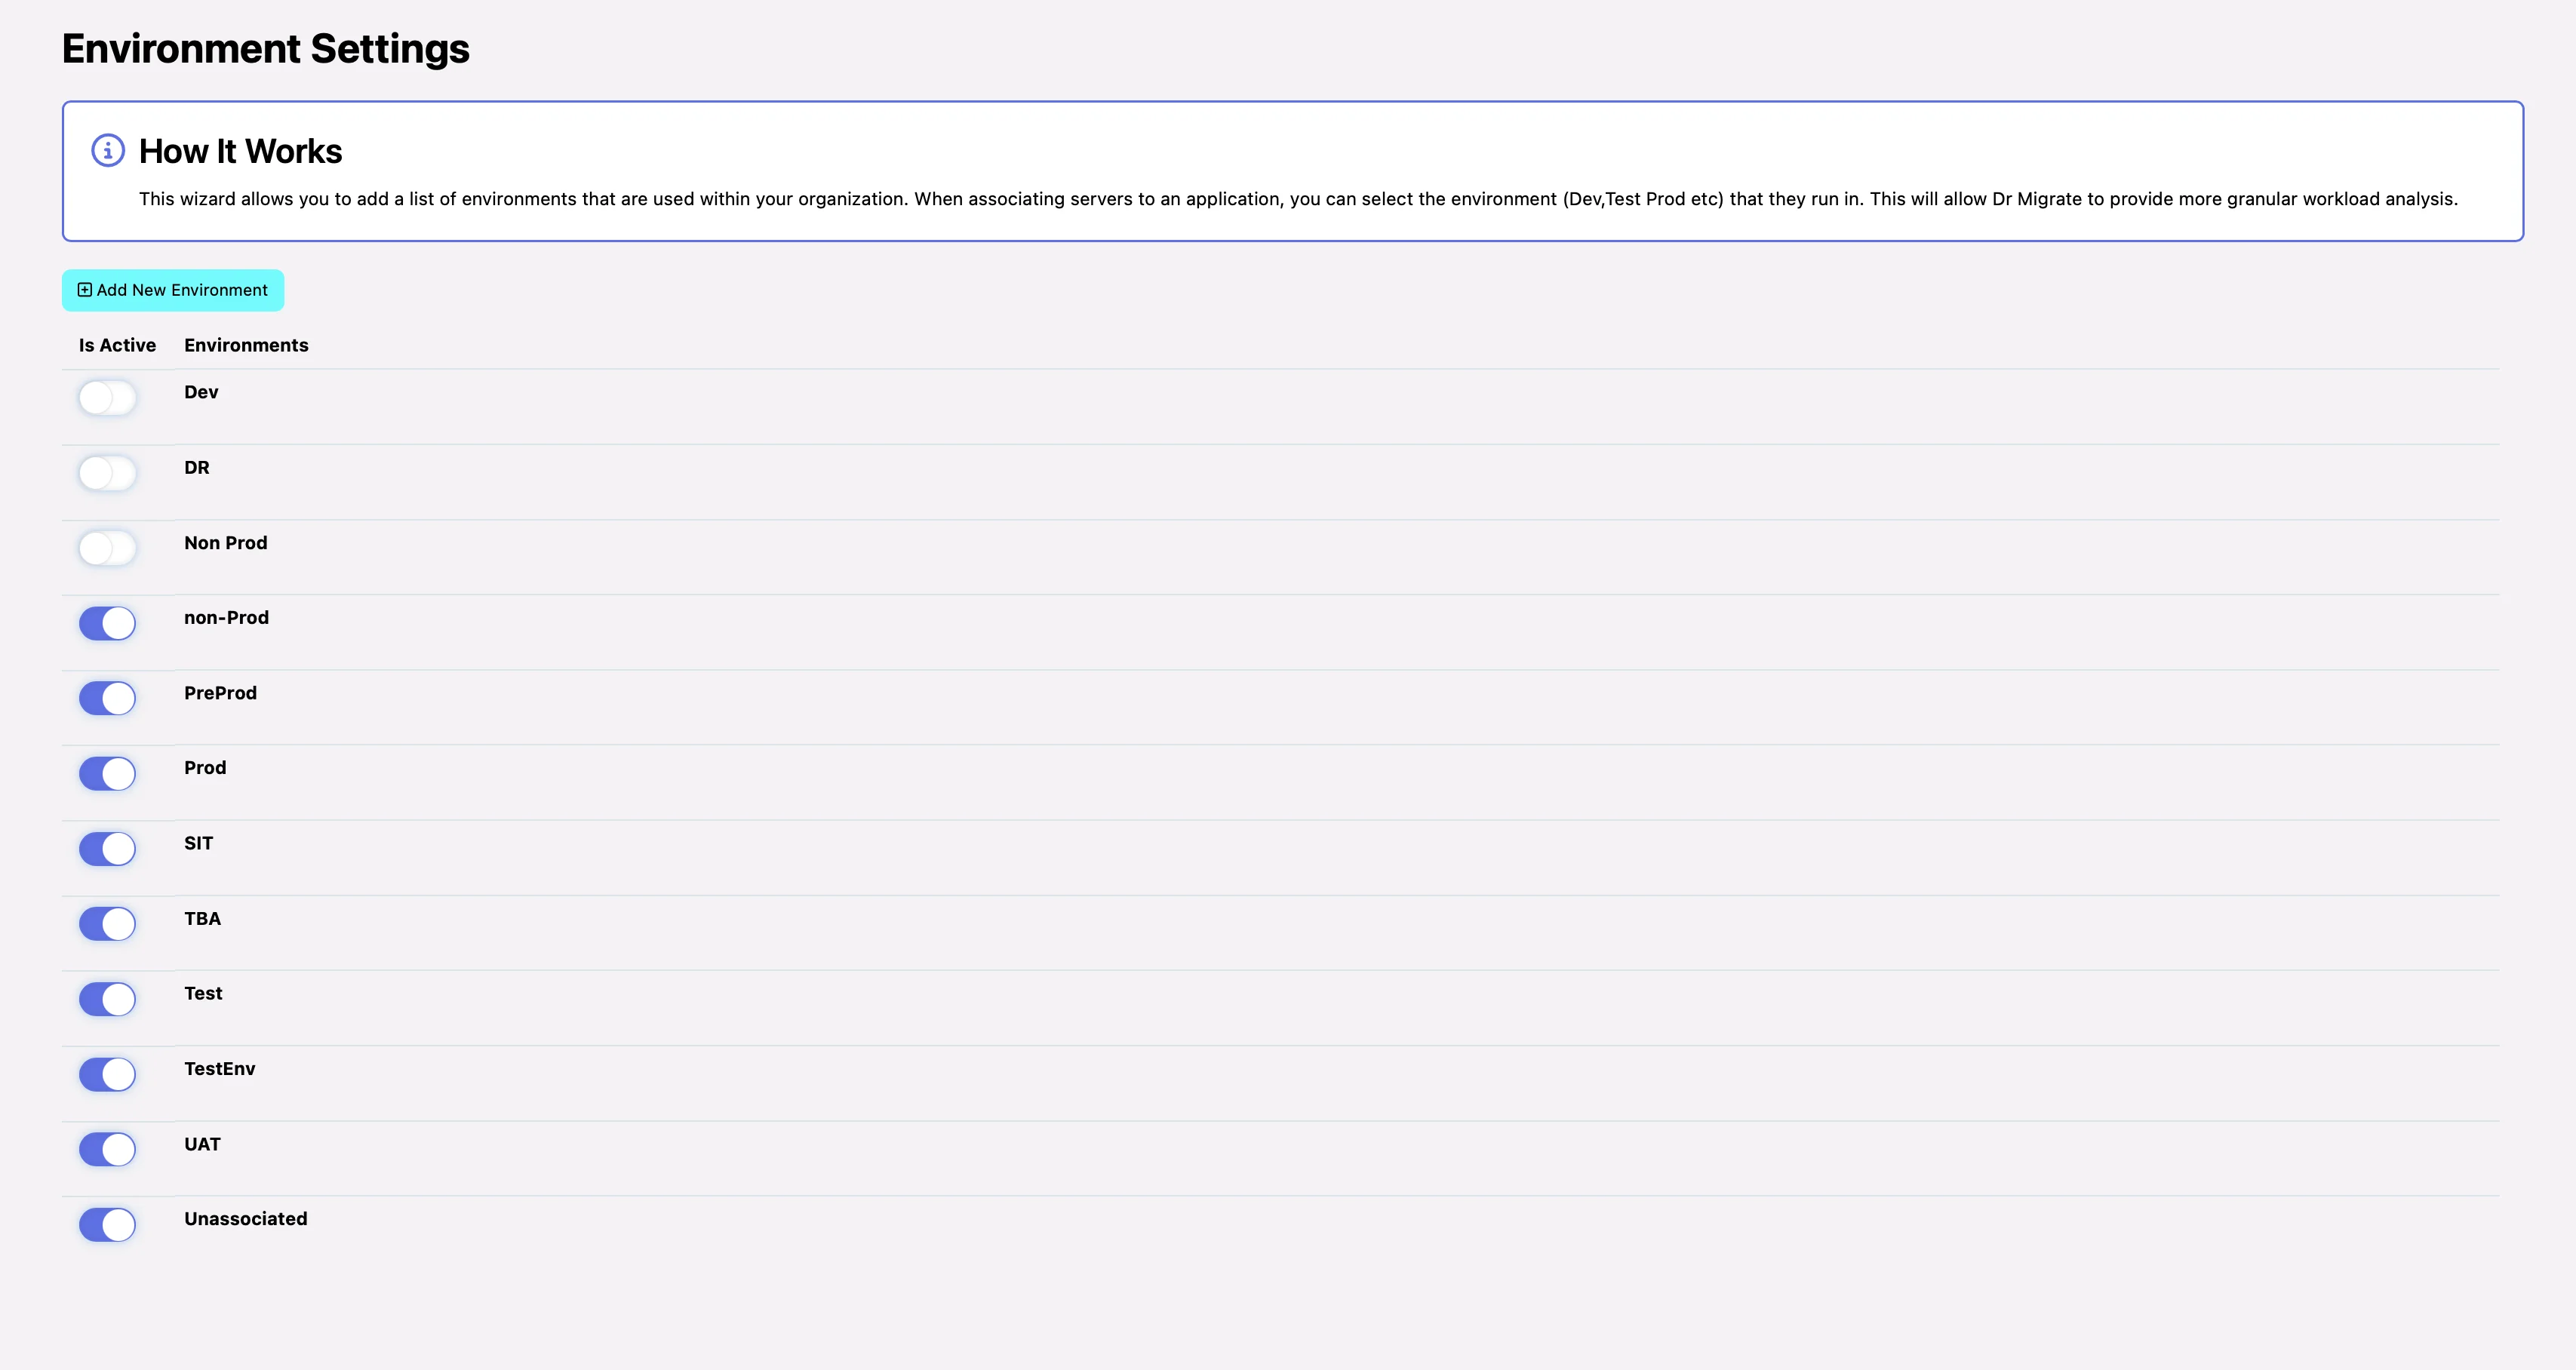2576x1370 pixels.
Task: Click the plus icon in Add New Environment
Action: (x=85, y=290)
